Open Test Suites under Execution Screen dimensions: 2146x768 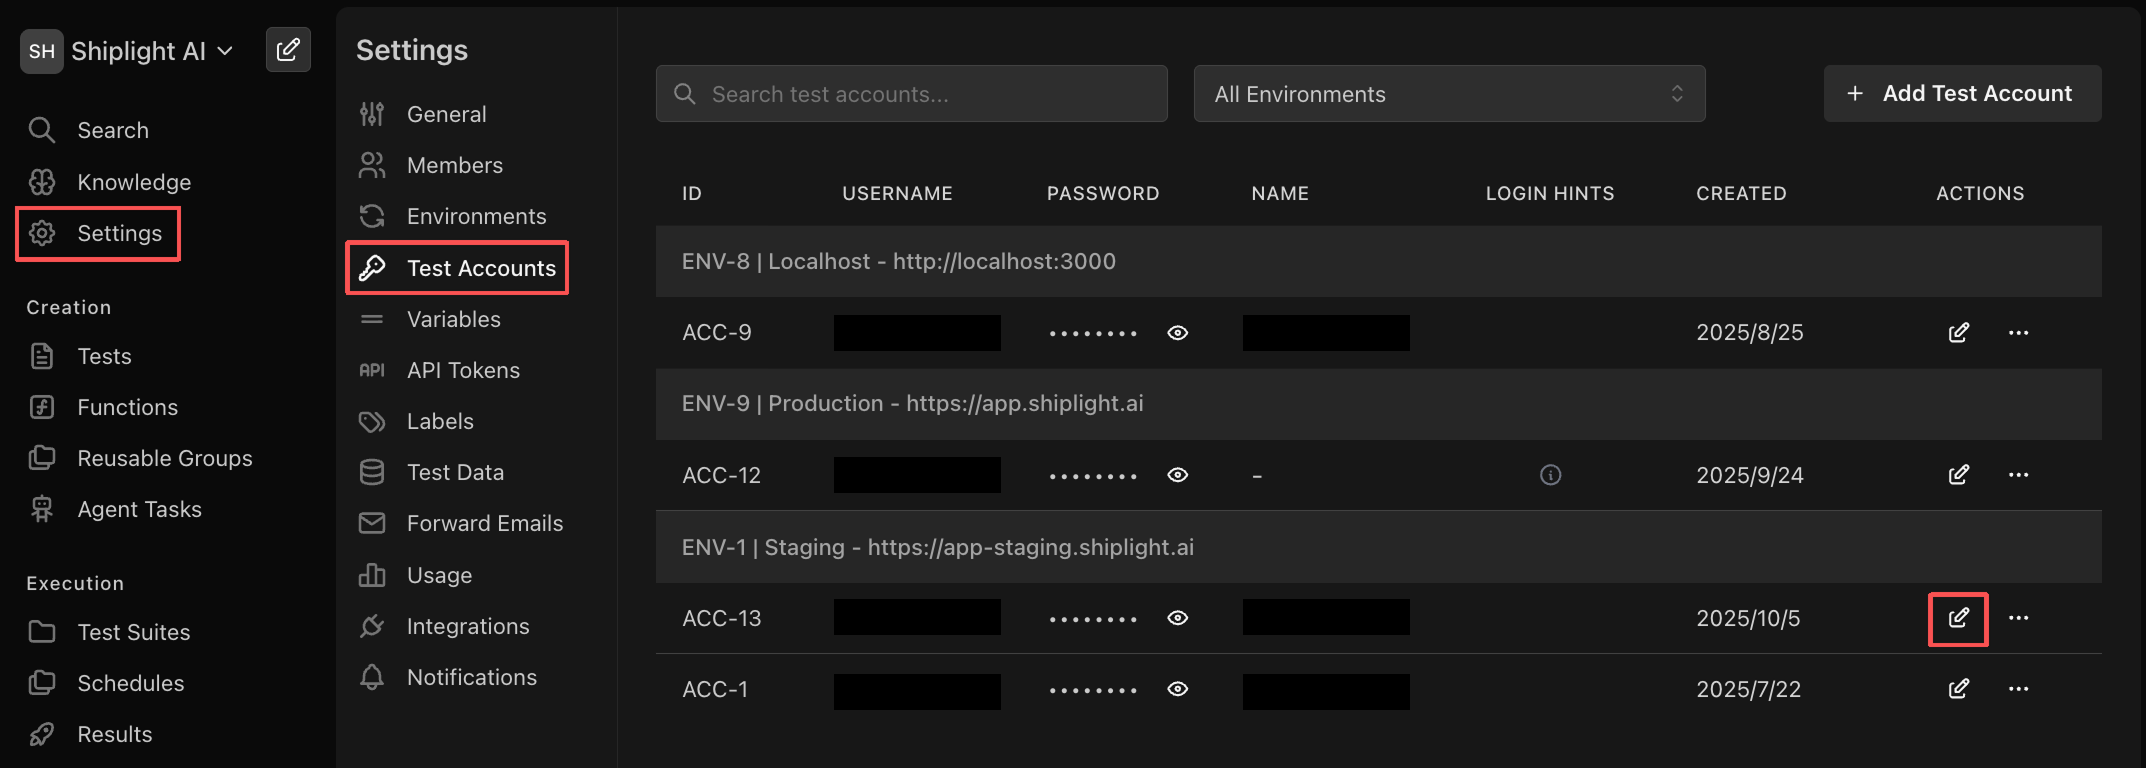click(109, 632)
